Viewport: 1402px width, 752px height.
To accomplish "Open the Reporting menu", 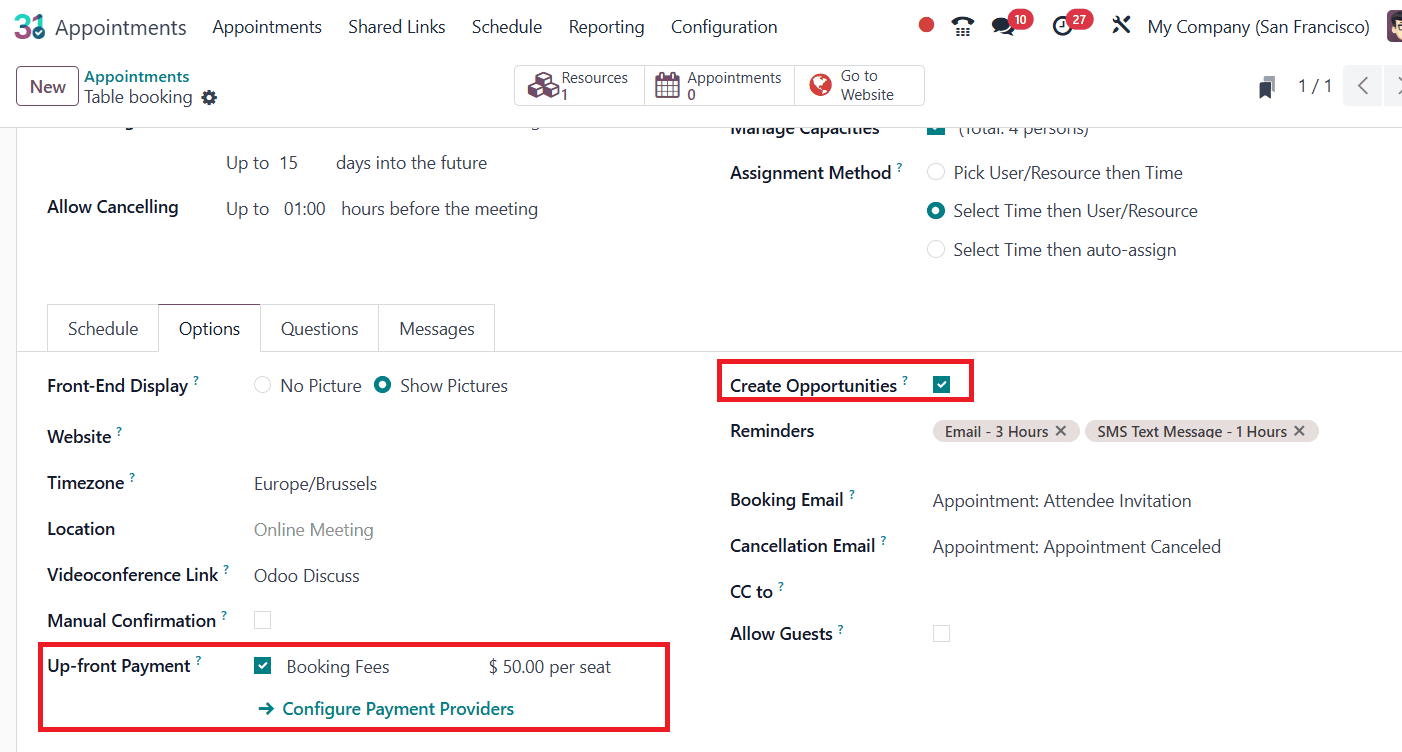I will pos(606,27).
